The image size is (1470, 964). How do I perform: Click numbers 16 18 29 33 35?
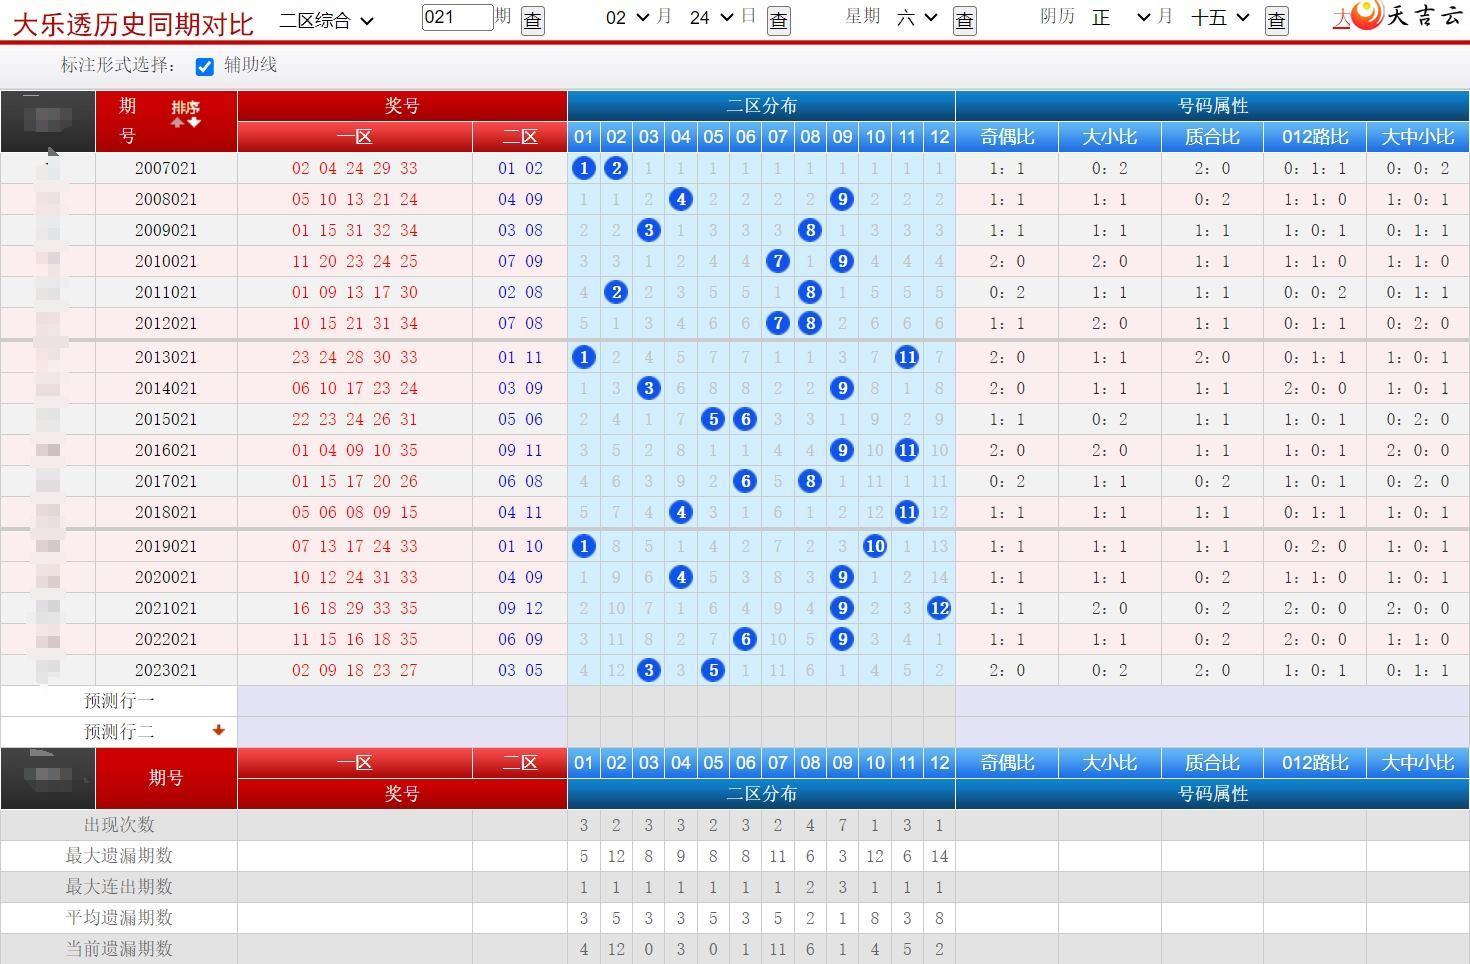[x=355, y=608]
